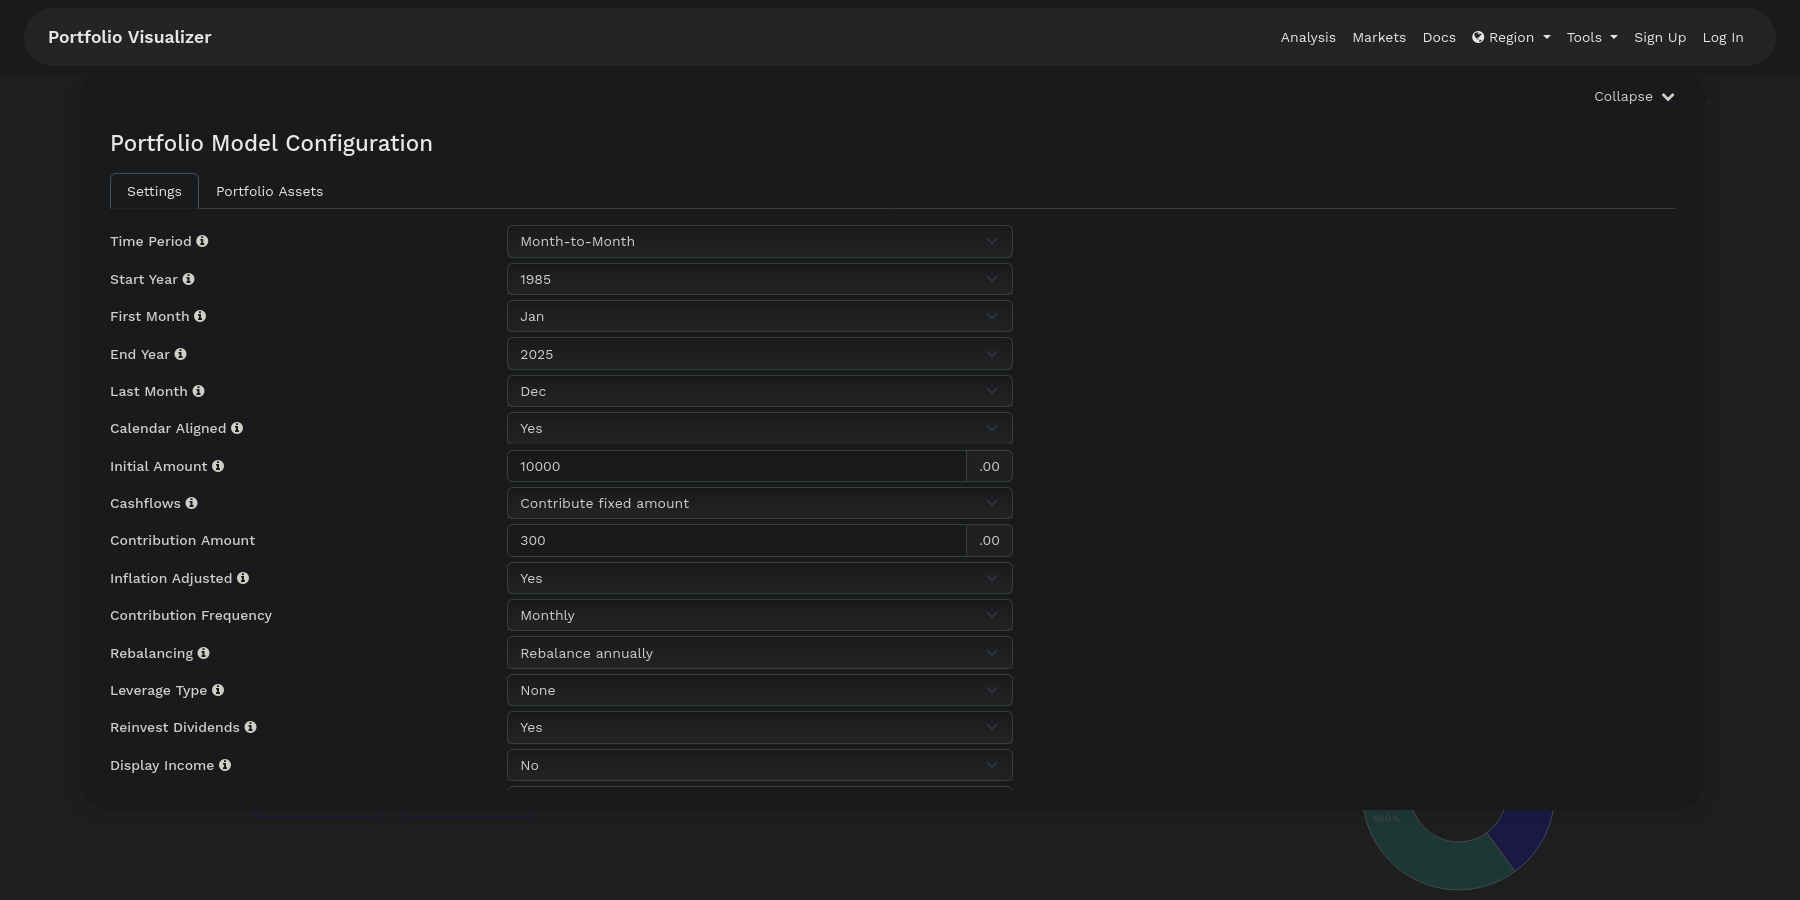Screen dimensions: 1800x900
Task: Open the Rebalancing dropdown
Action: pyautogui.click(x=760, y=653)
